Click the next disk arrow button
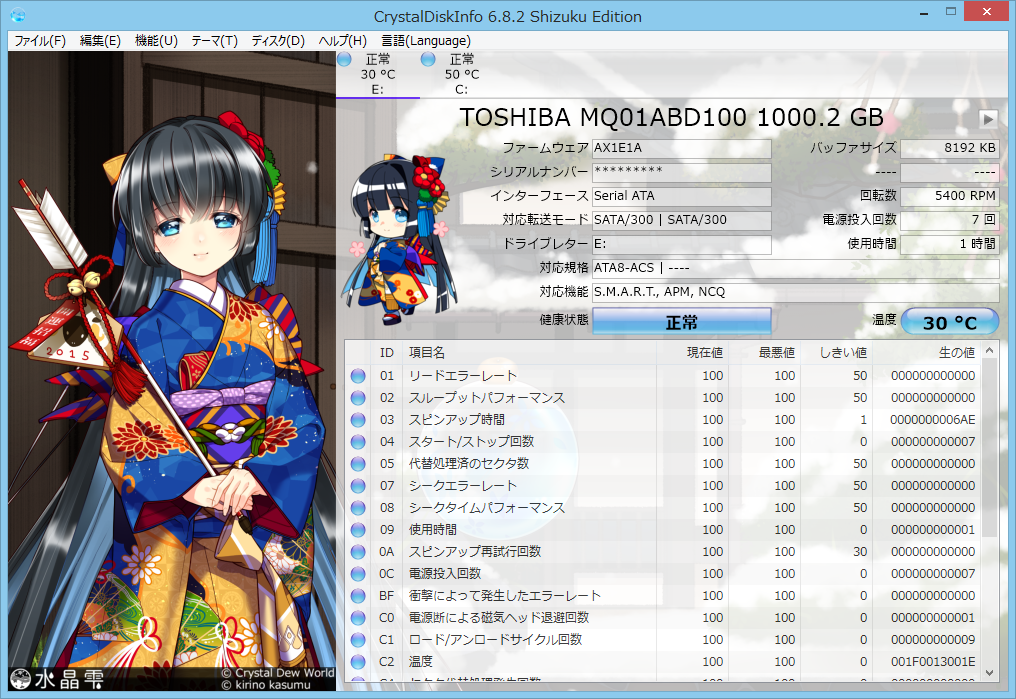This screenshot has width=1016, height=699. pos(988,119)
